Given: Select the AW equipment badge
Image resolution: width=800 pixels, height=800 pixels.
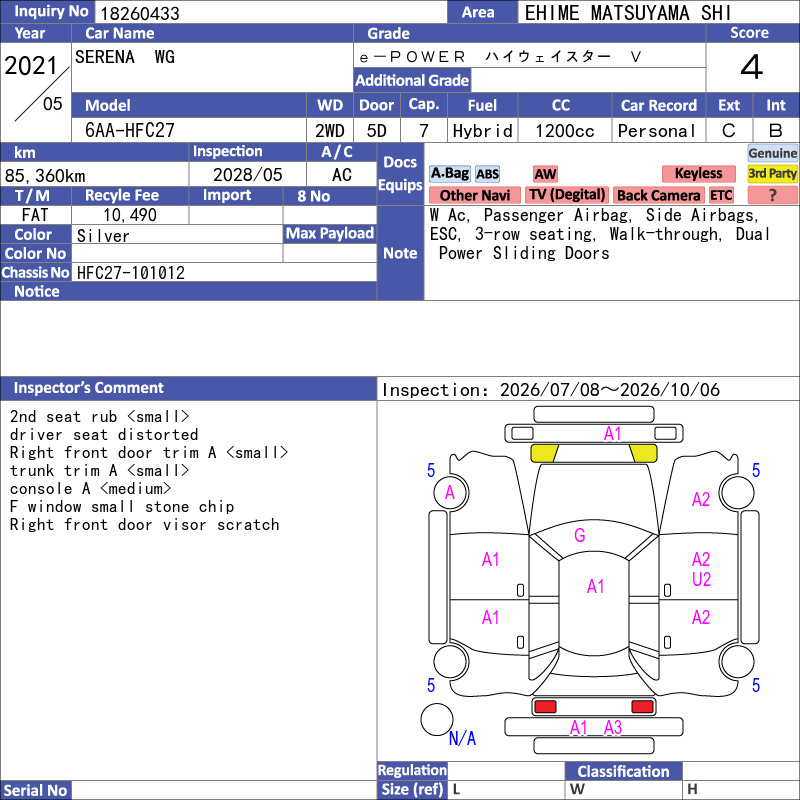Looking at the screenshot, I should click(545, 174).
